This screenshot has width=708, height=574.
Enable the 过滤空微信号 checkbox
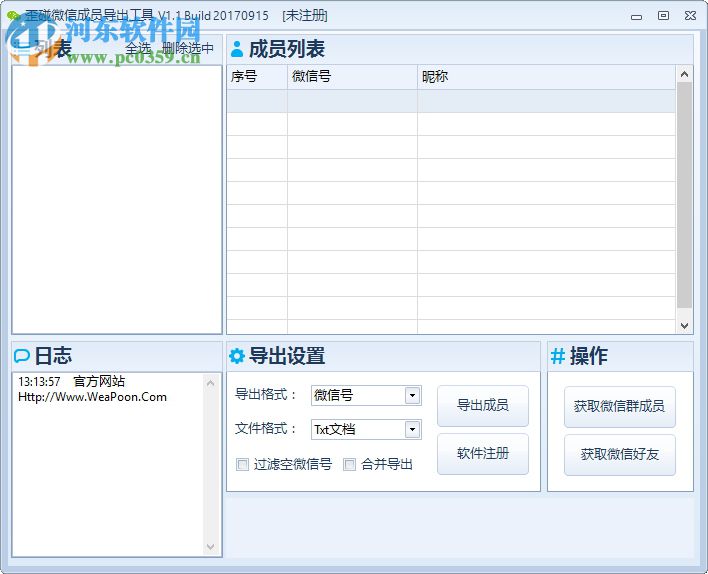point(242,464)
